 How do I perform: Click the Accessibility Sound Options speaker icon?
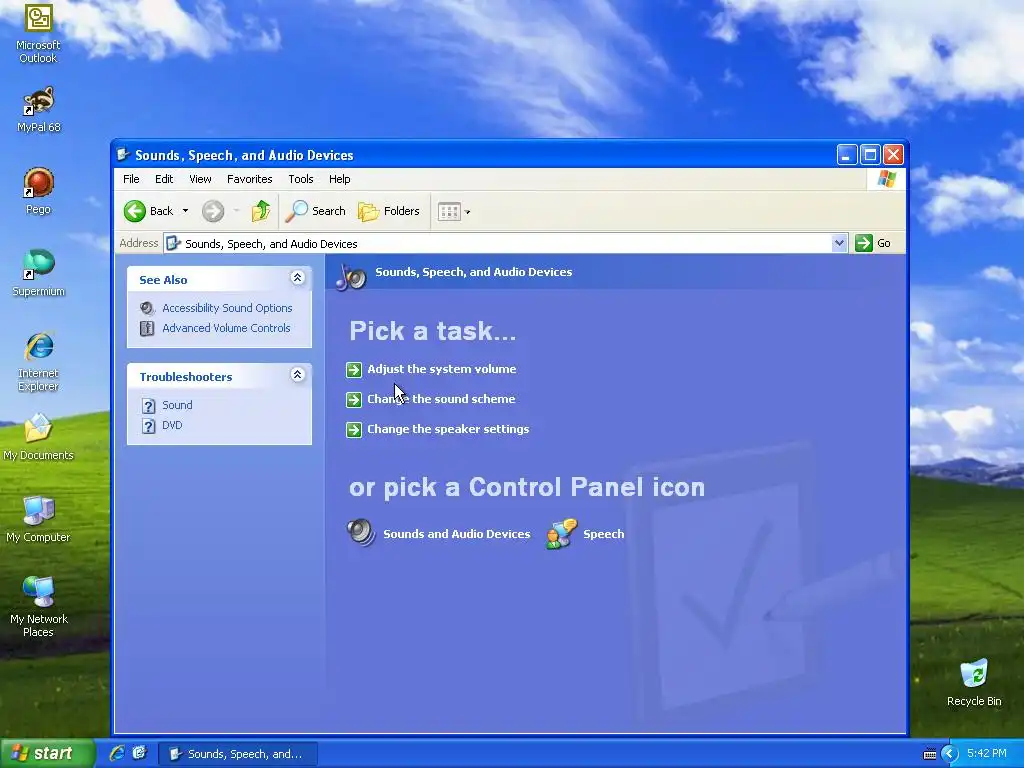point(148,308)
